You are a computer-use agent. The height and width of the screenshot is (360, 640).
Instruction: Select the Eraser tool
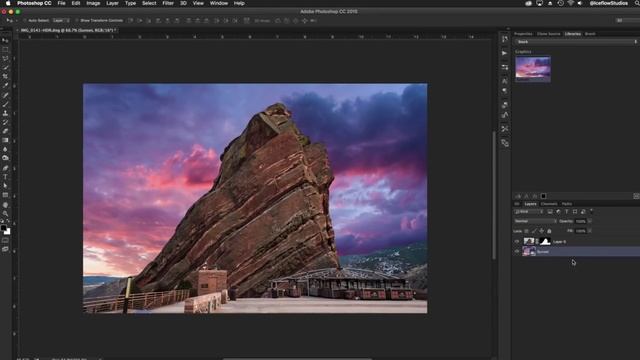[x=5, y=131]
